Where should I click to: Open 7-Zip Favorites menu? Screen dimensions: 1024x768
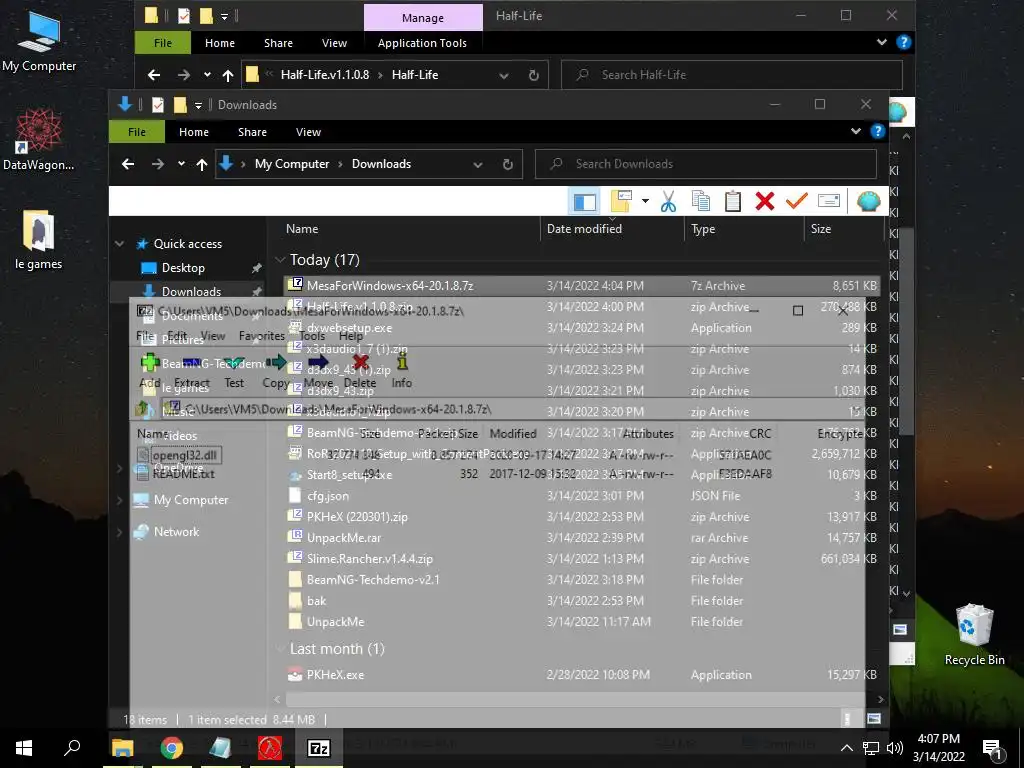[x=261, y=336]
